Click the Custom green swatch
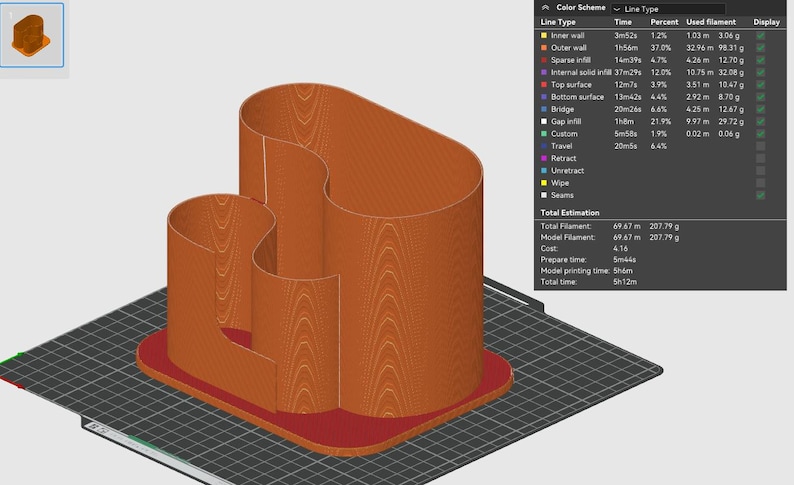Viewport: 794px width, 485px height. (544, 134)
